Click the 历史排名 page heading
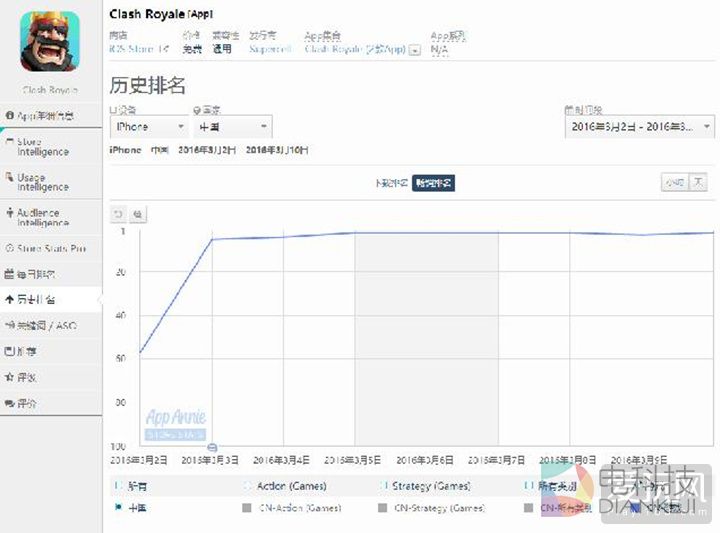Image resolution: width=720 pixels, height=533 pixels. [147, 85]
